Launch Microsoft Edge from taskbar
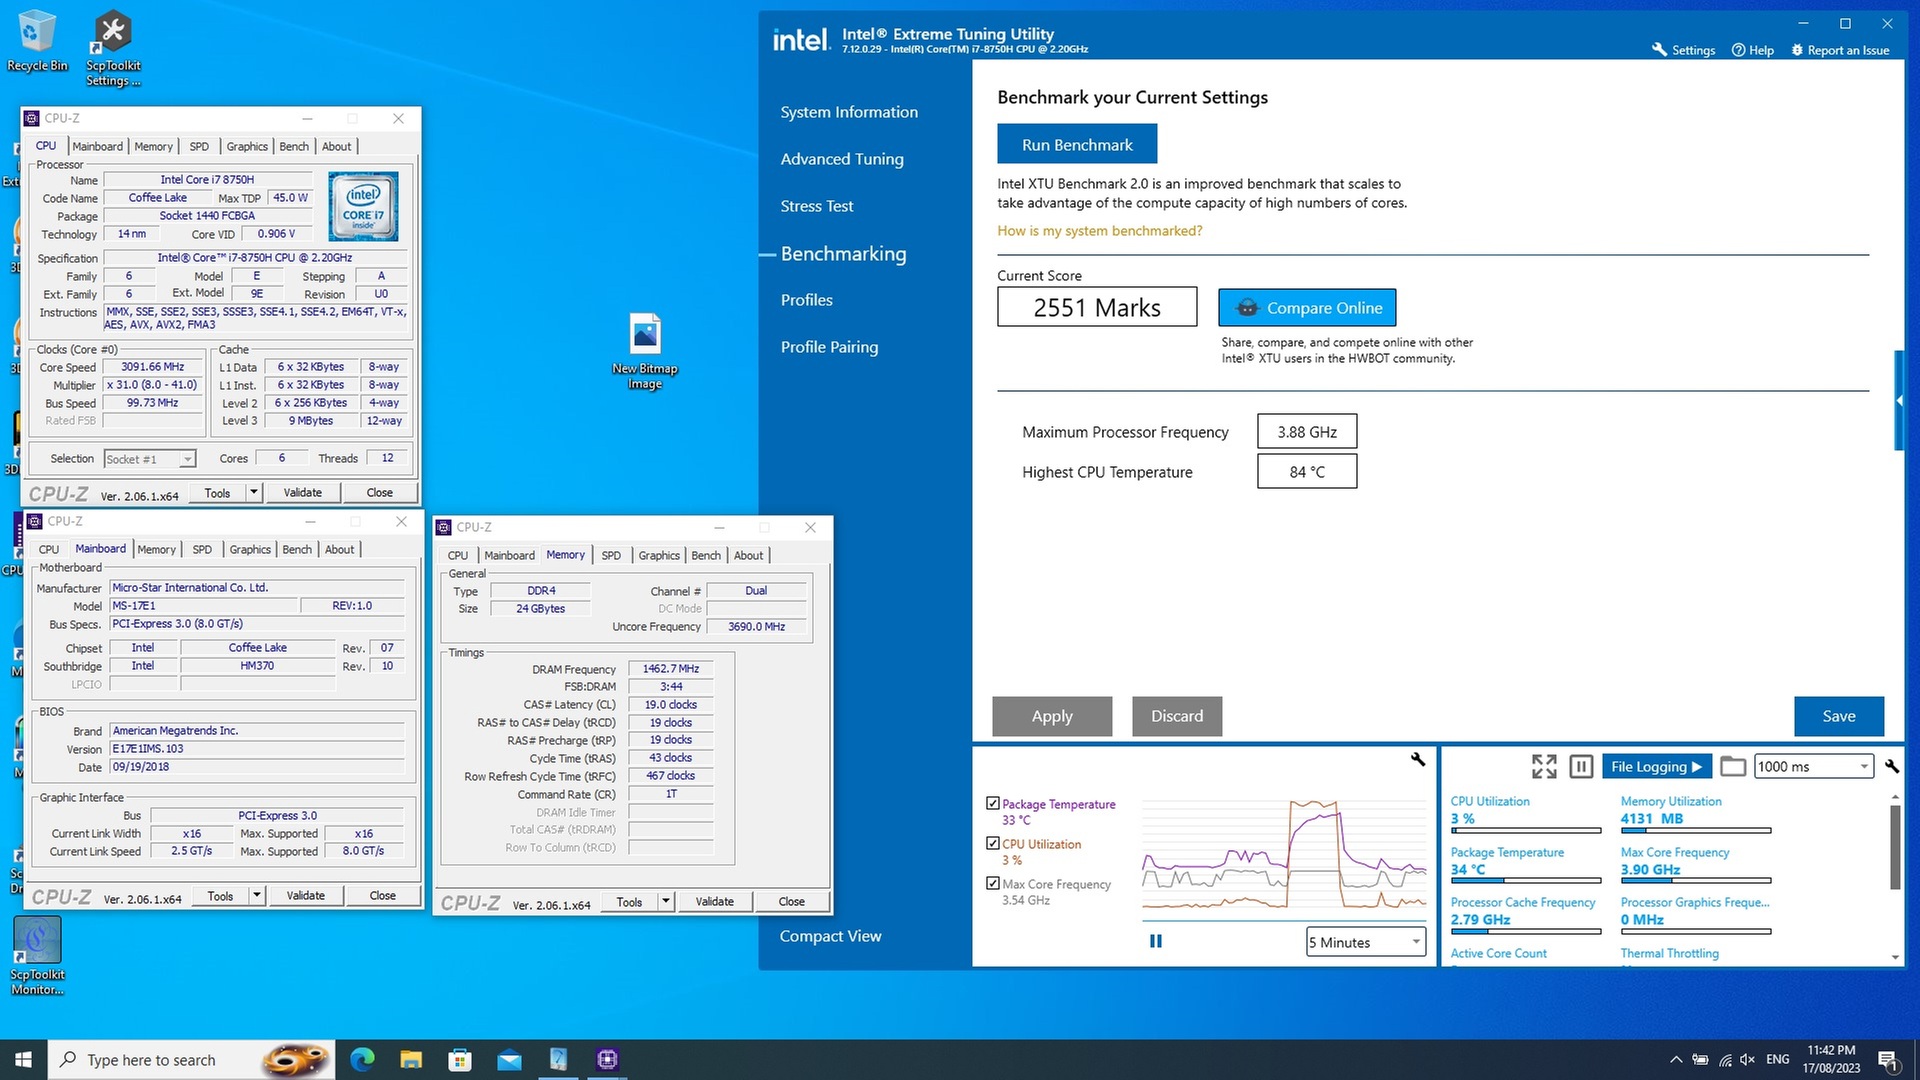1920x1080 pixels. (362, 1059)
